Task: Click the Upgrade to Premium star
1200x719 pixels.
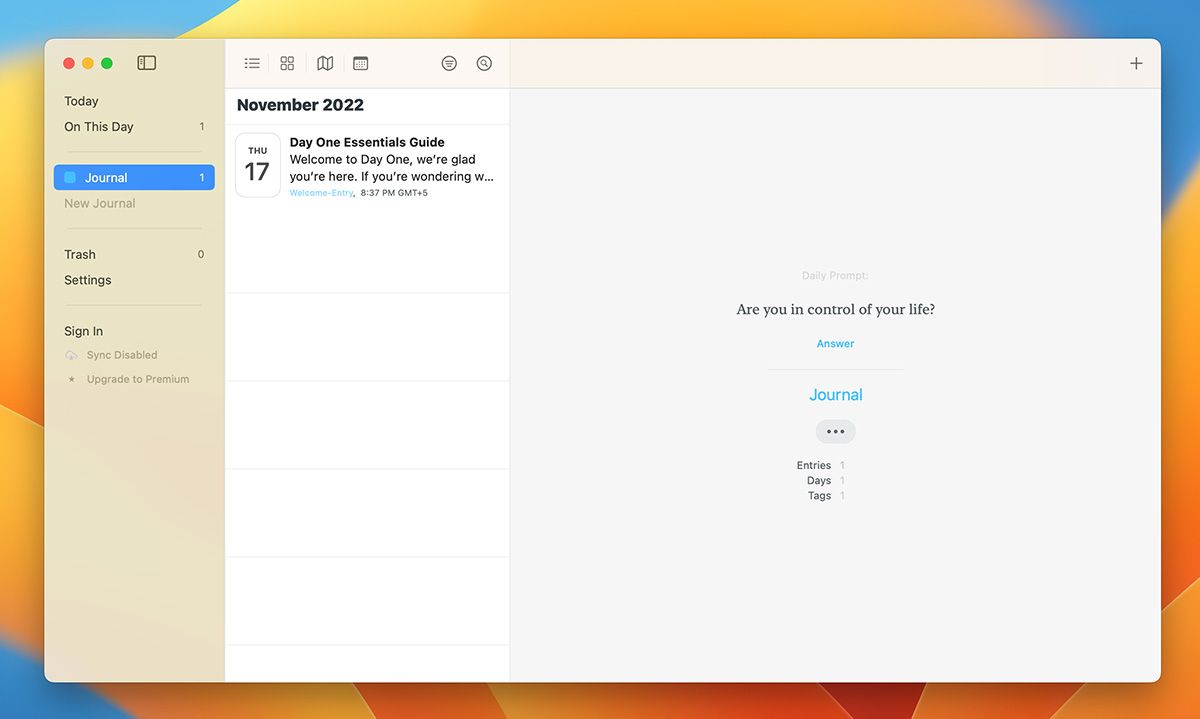Action: coord(71,380)
